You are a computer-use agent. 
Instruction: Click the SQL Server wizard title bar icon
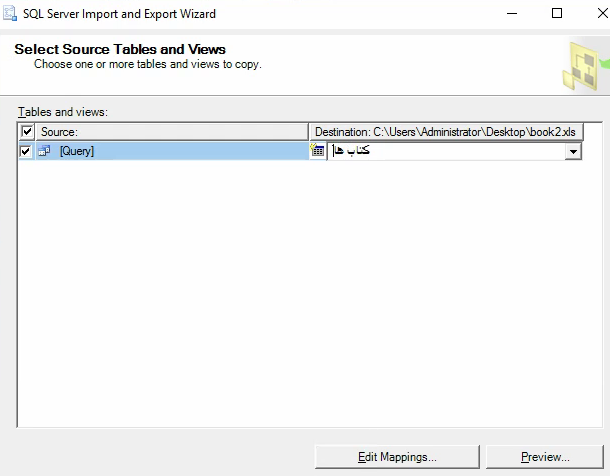click(x=10, y=14)
